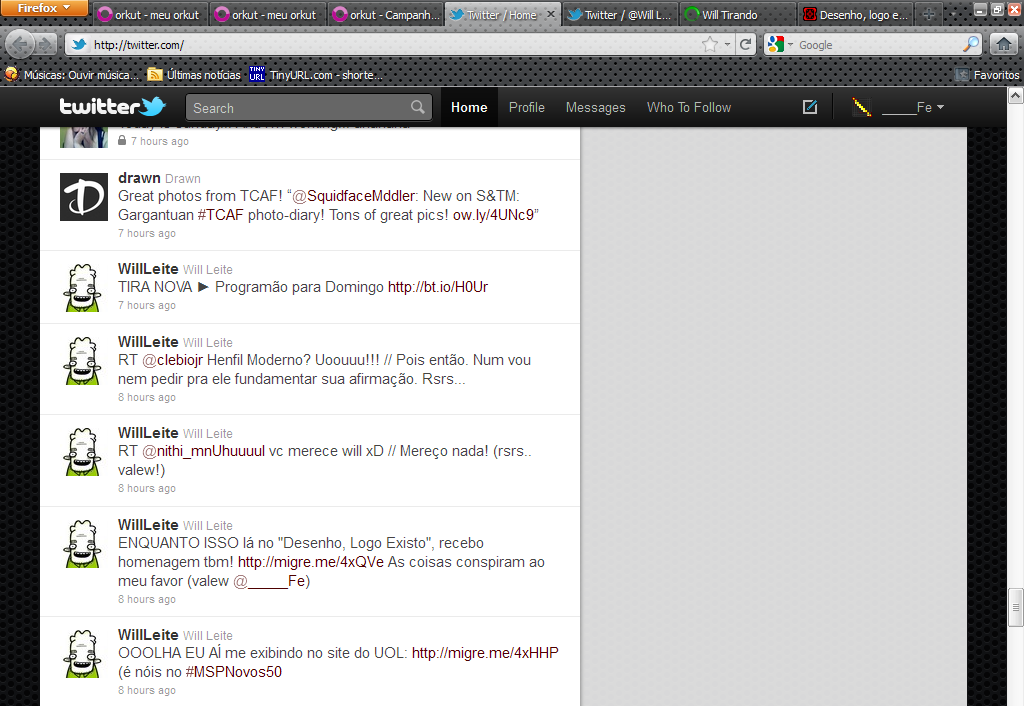Open the @_____Fe mention link
Viewport: 1024px width, 706px height.
tap(271, 581)
